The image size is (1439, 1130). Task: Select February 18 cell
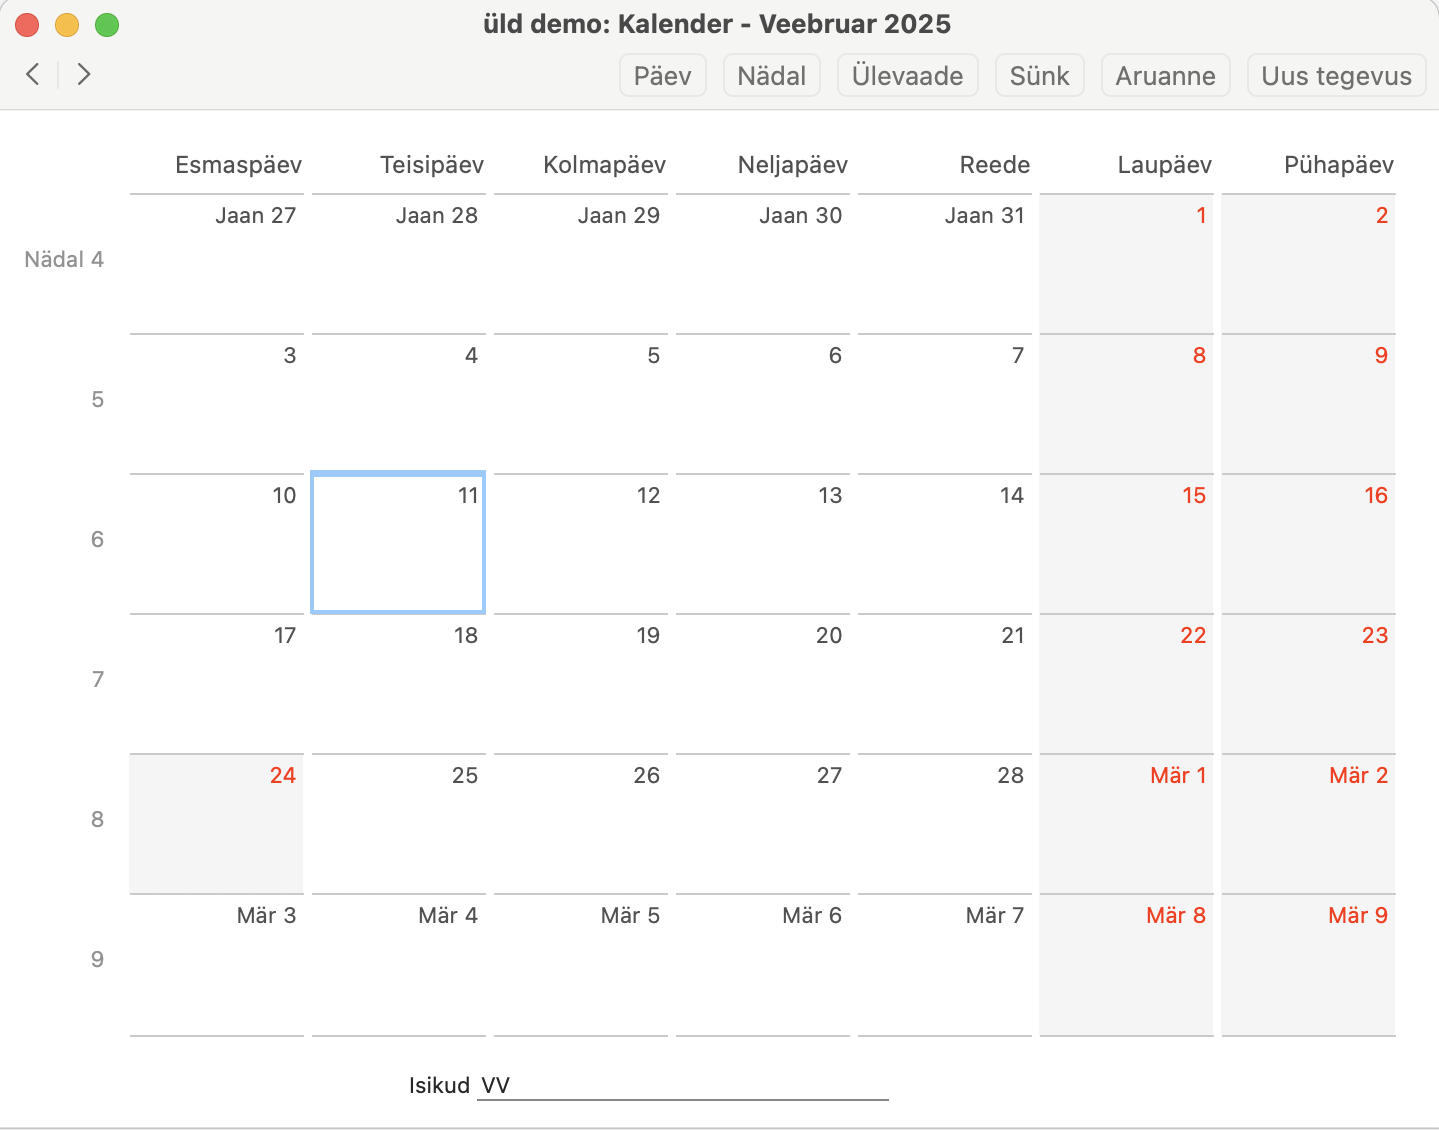399,684
